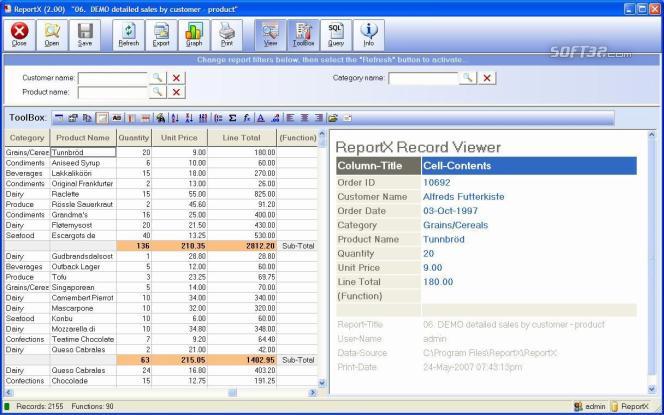Click the ReportX status bar entry
The height and width of the screenshot is (415, 664).
pos(630,407)
